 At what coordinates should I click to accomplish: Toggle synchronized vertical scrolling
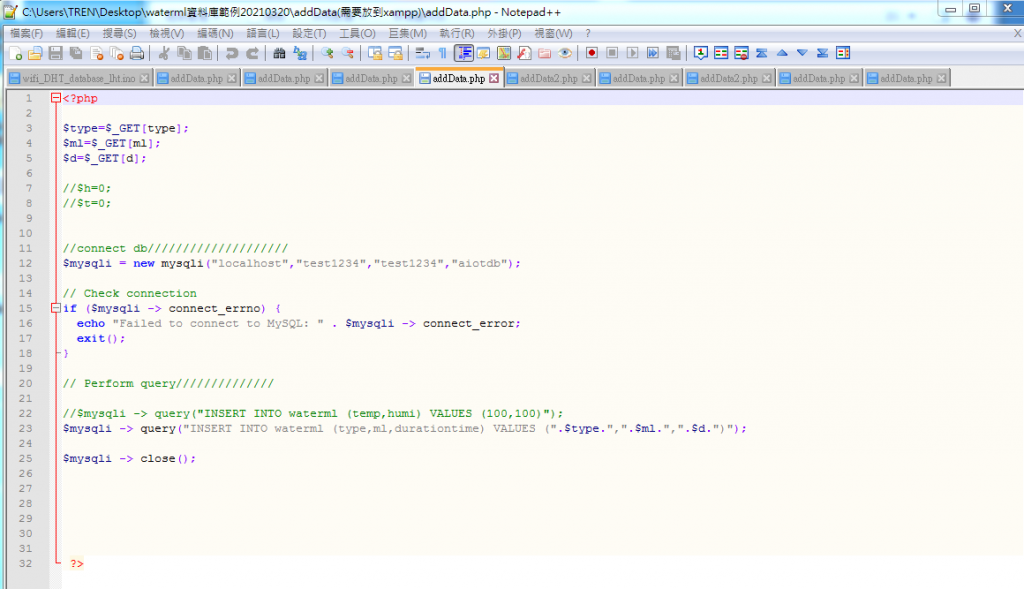tap(375, 54)
